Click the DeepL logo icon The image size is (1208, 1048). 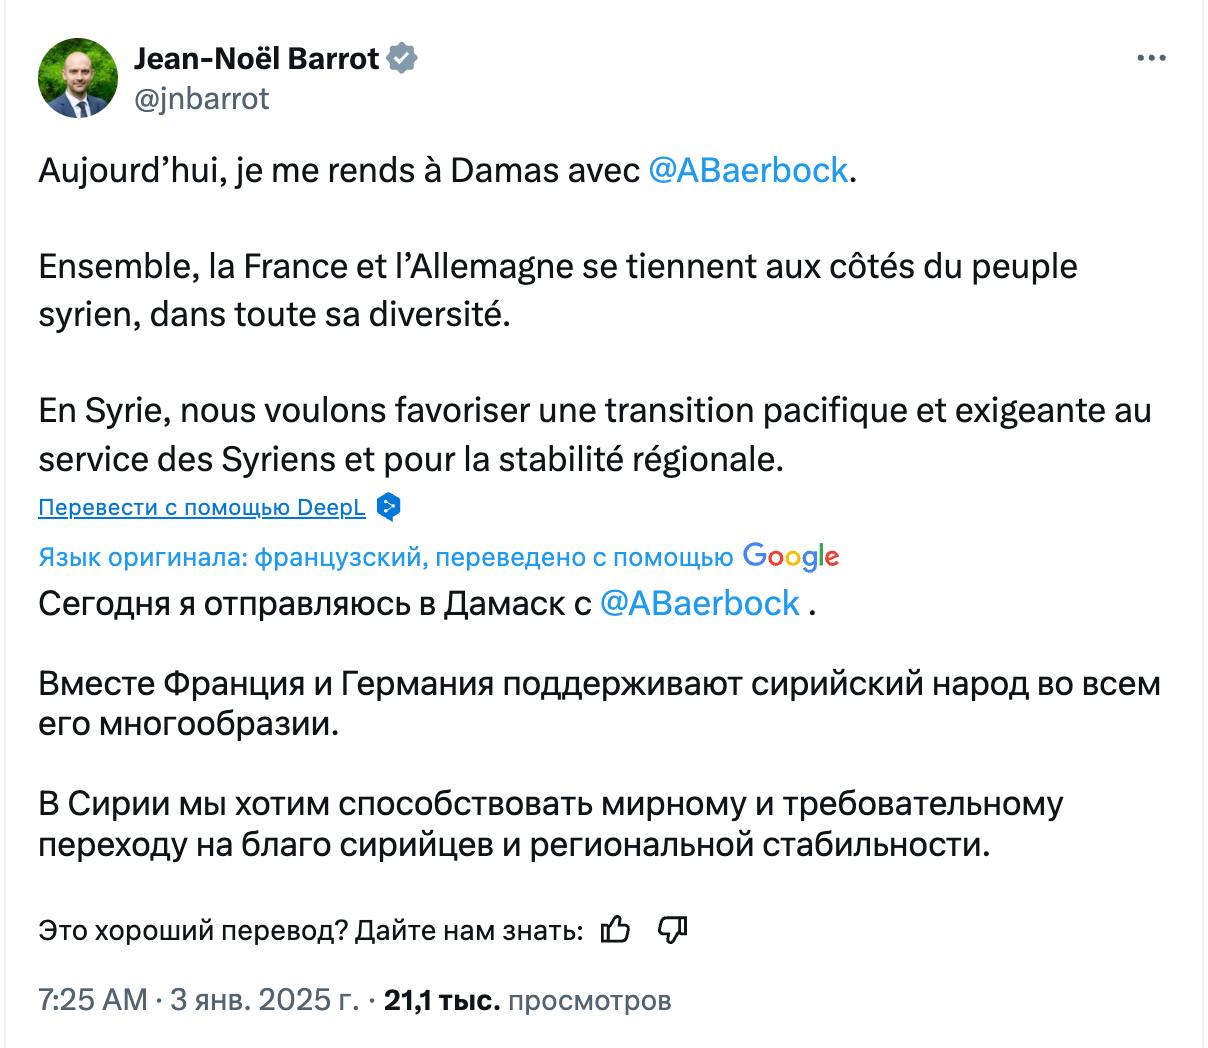pos(389,508)
